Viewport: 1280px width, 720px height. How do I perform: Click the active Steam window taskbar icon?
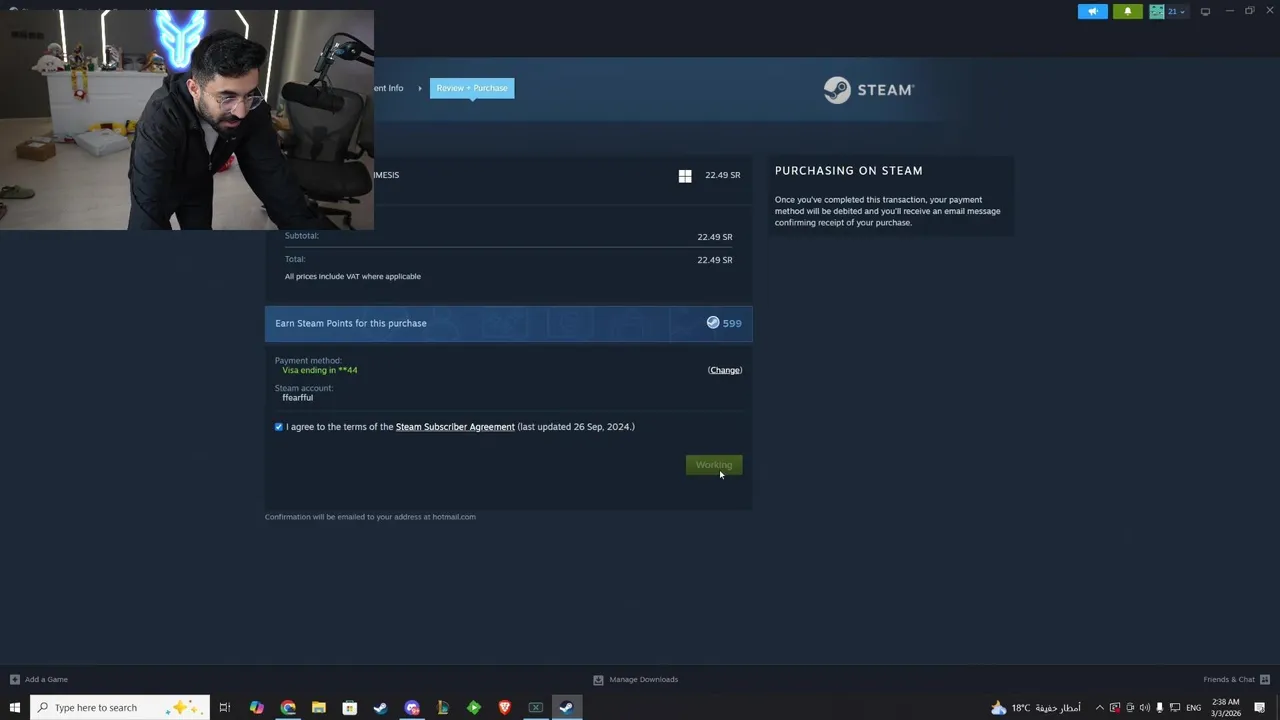pos(566,708)
